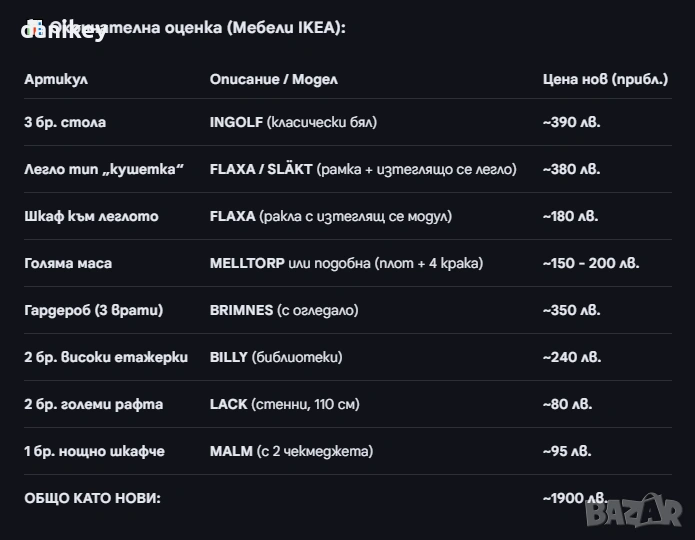
Task: Select the 'Артикул' column header
Action: click(x=56, y=79)
